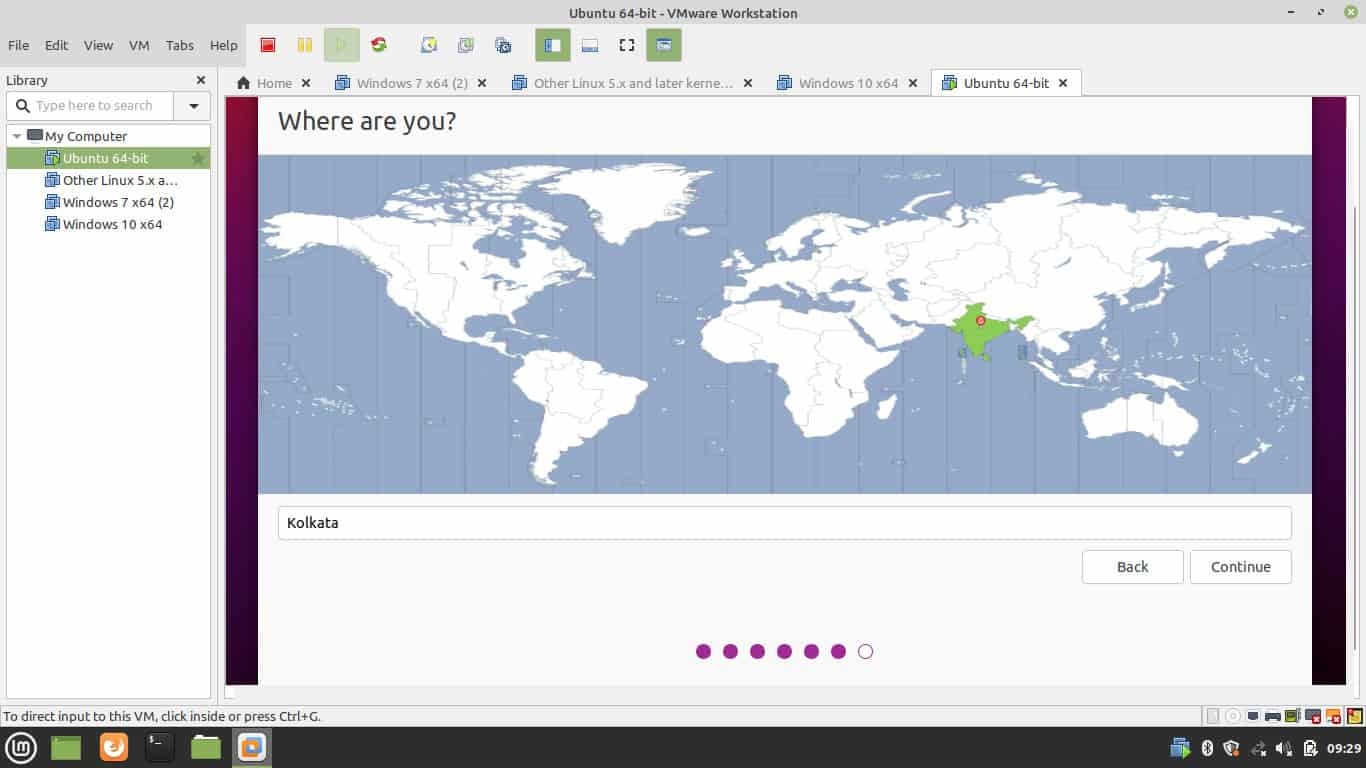Toggle the library sidebar visibility icon
The image size is (1366, 768).
553,45
